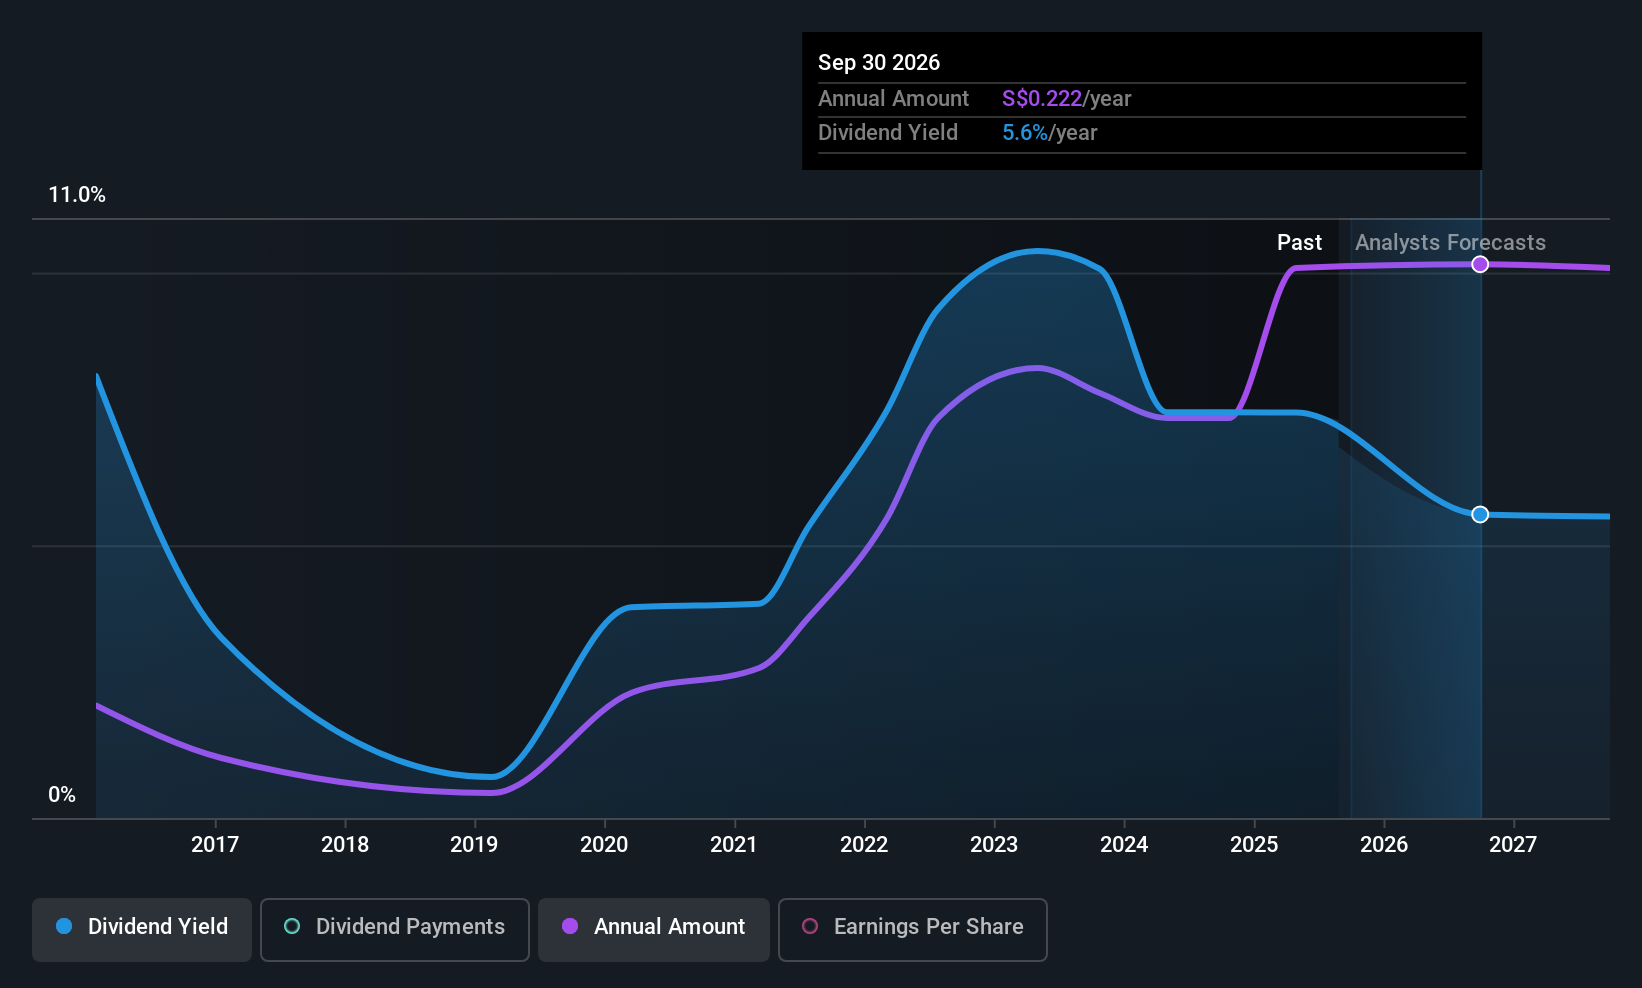Click the 2017 x-axis label
Viewport: 1642px width, 988px height.
click(215, 844)
